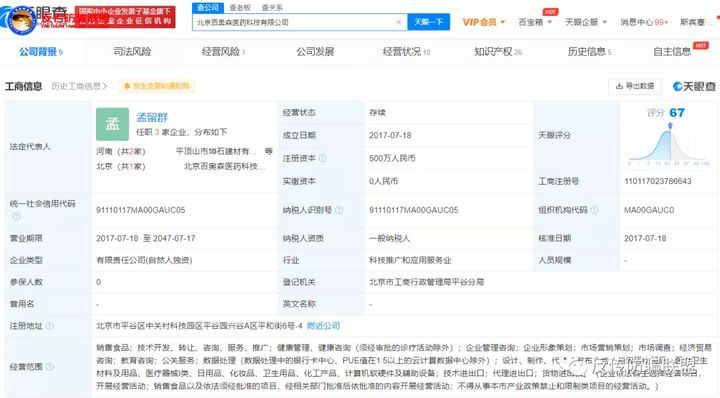The width and height of the screenshot is (720, 398).
Task: Click the 注册资本 help icon
Action: tap(323, 158)
